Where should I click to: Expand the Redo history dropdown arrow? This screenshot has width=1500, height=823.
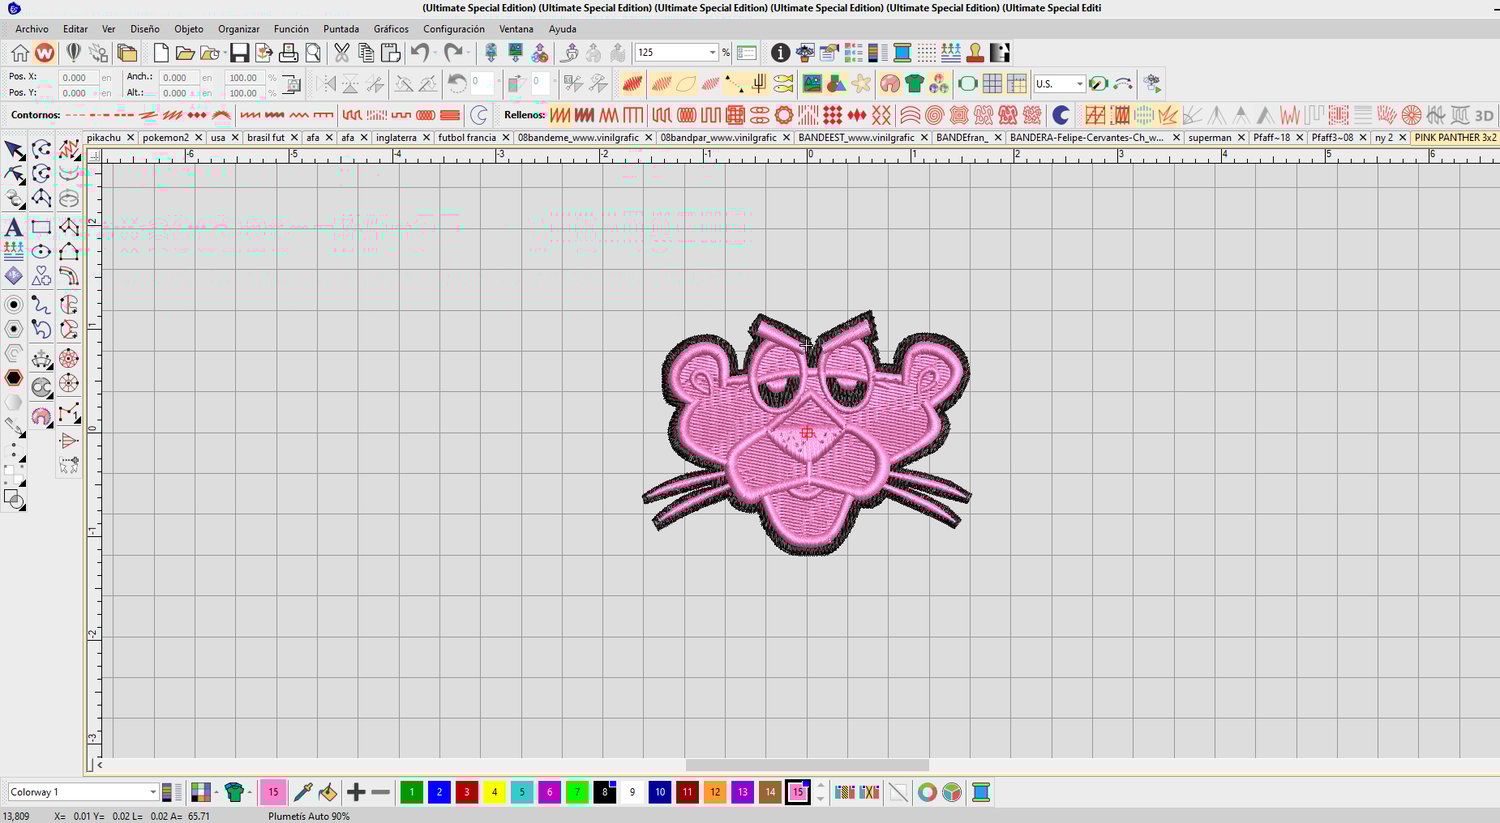[469, 53]
